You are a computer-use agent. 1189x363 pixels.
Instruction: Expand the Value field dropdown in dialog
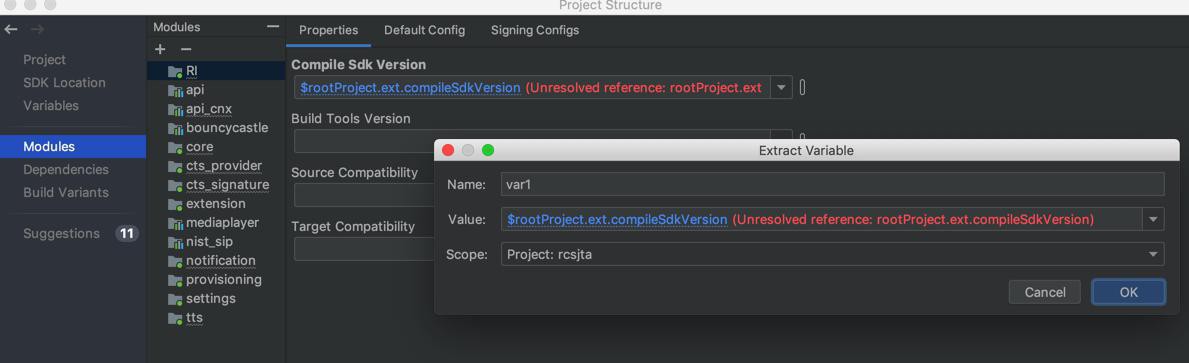[x=1153, y=220]
